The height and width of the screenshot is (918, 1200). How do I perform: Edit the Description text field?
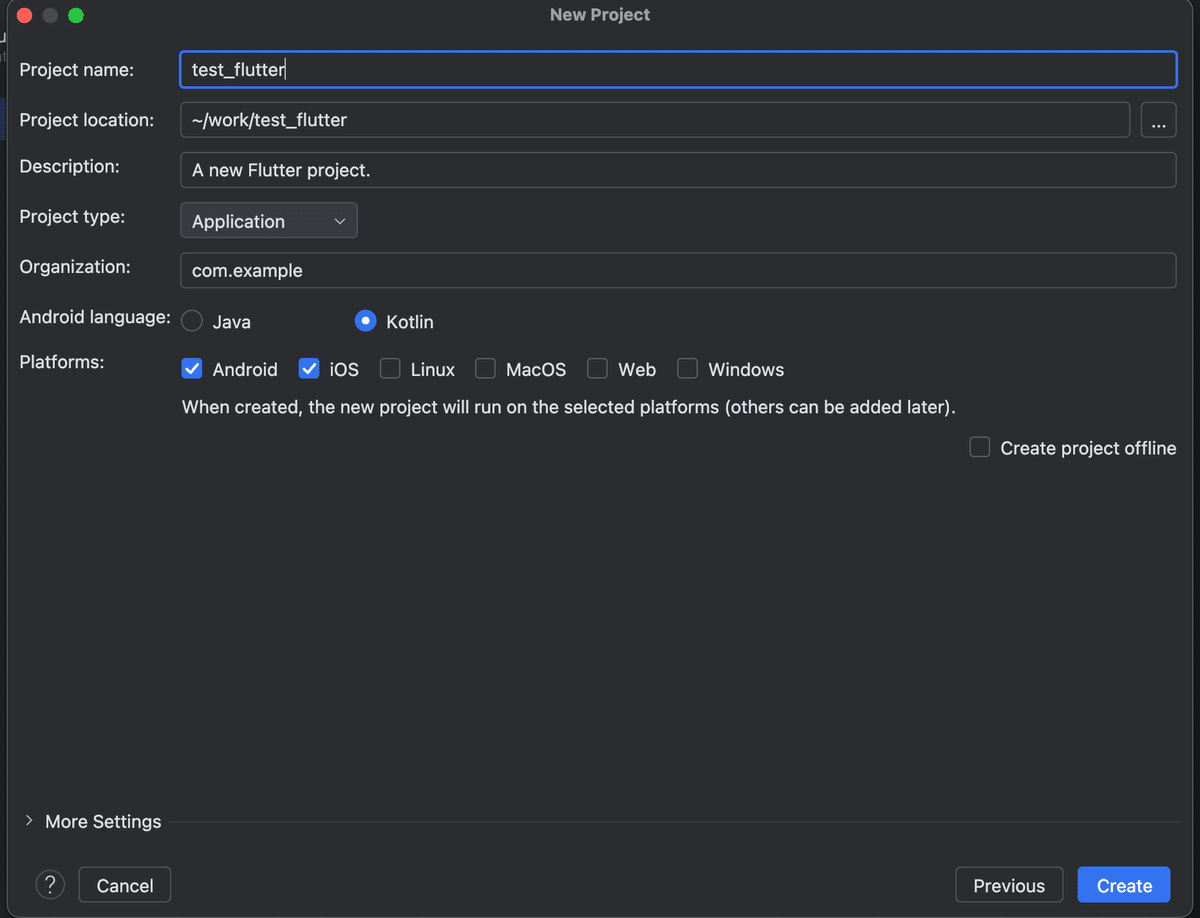pos(678,170)
